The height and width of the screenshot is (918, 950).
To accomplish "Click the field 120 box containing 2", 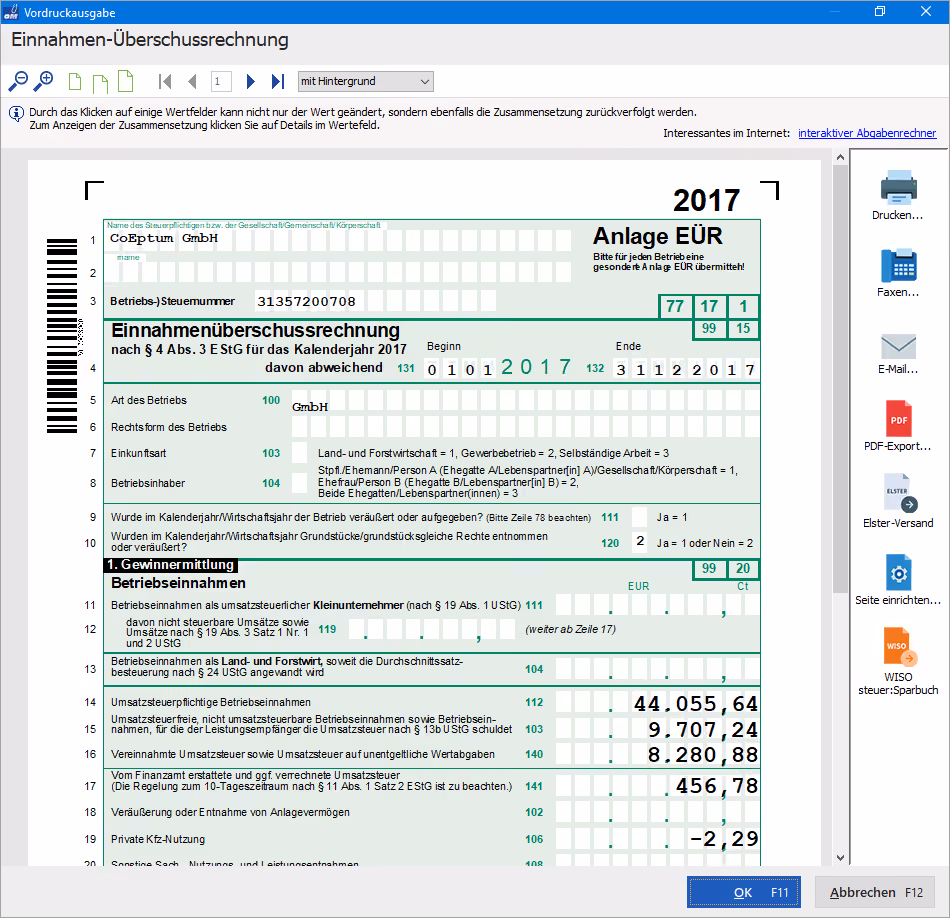I will point(640,541).
